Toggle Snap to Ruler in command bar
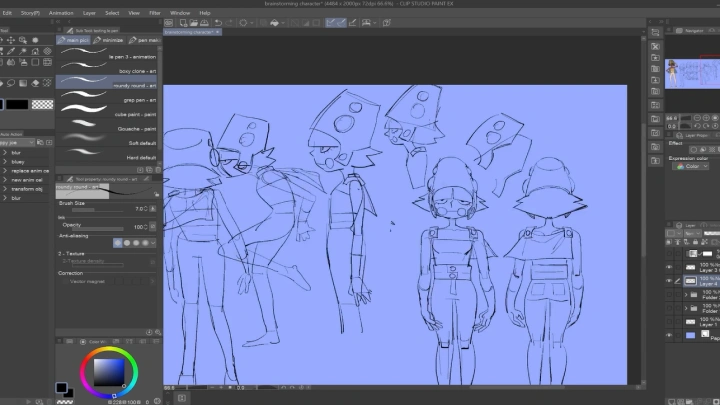Image resolution: width=720 pixels, height=405 pixels. point(331,22)
